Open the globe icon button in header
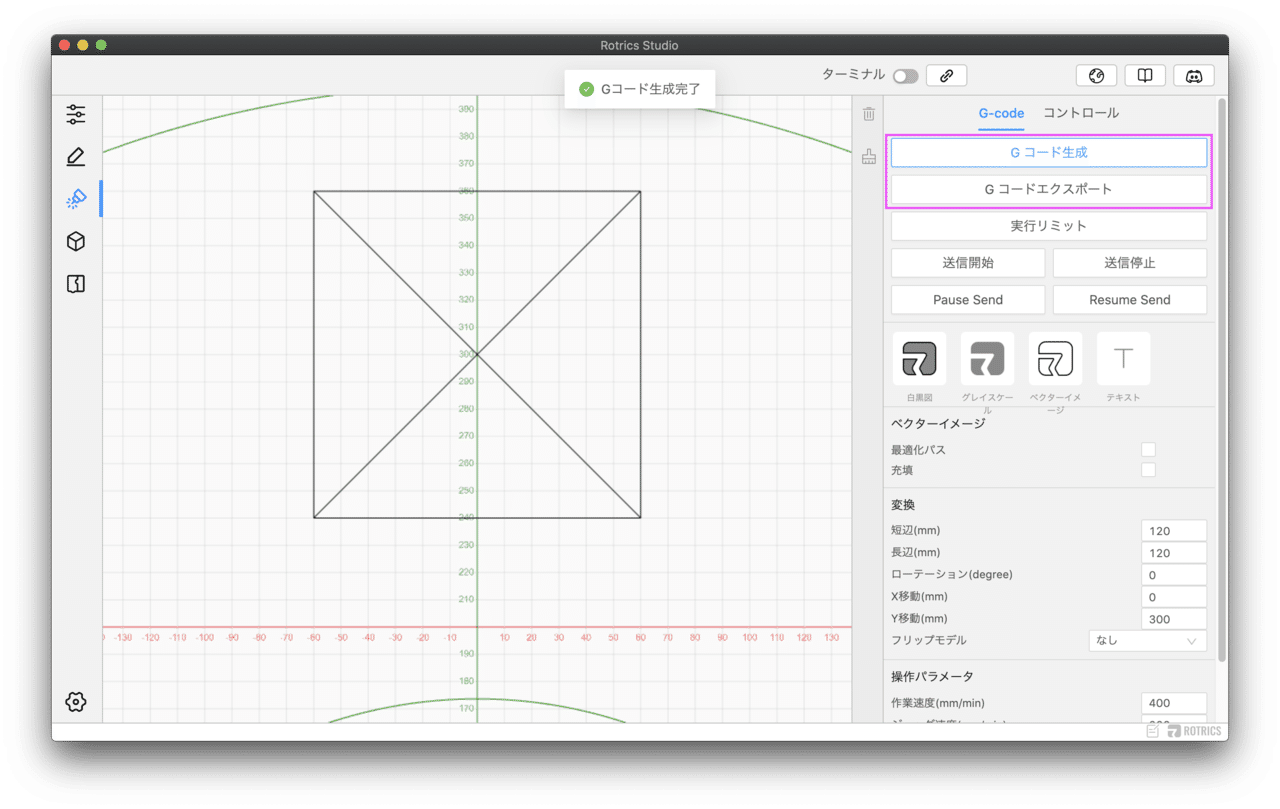The image size is (1280, 809). point(1096,75)
